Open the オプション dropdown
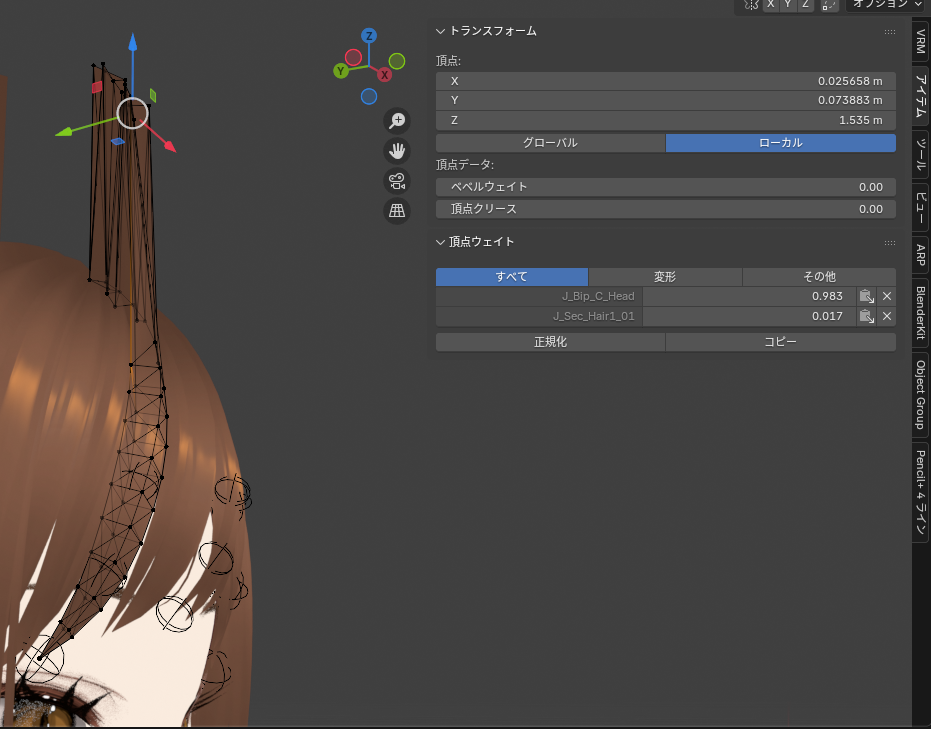This screenshot has width=931, height=729. pyautogui.click(x=886, y=5)
